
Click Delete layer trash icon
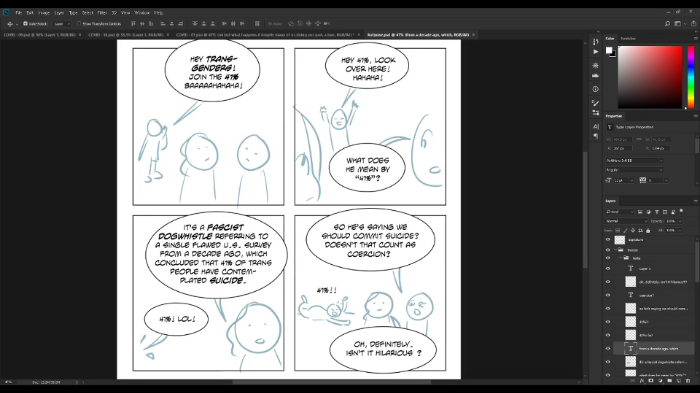pos(688,381)
